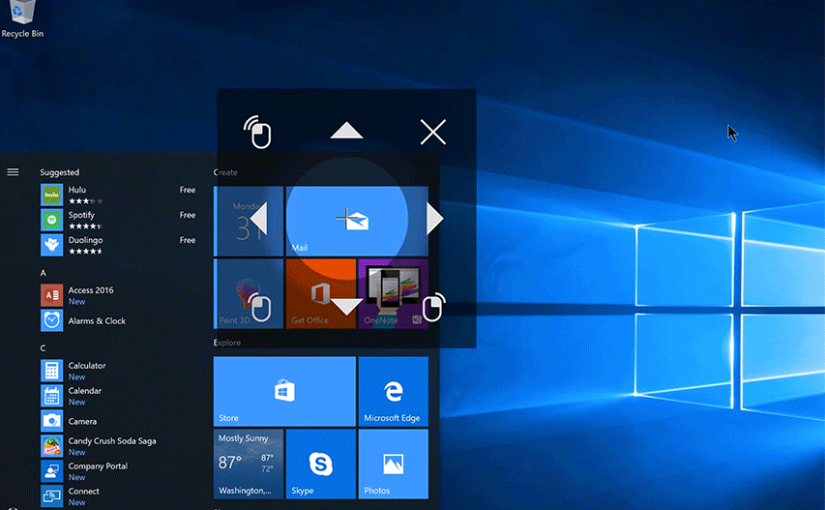Open Hulu suggested app
This screenshot has width=825, height=510.
(x=118, y=195)
